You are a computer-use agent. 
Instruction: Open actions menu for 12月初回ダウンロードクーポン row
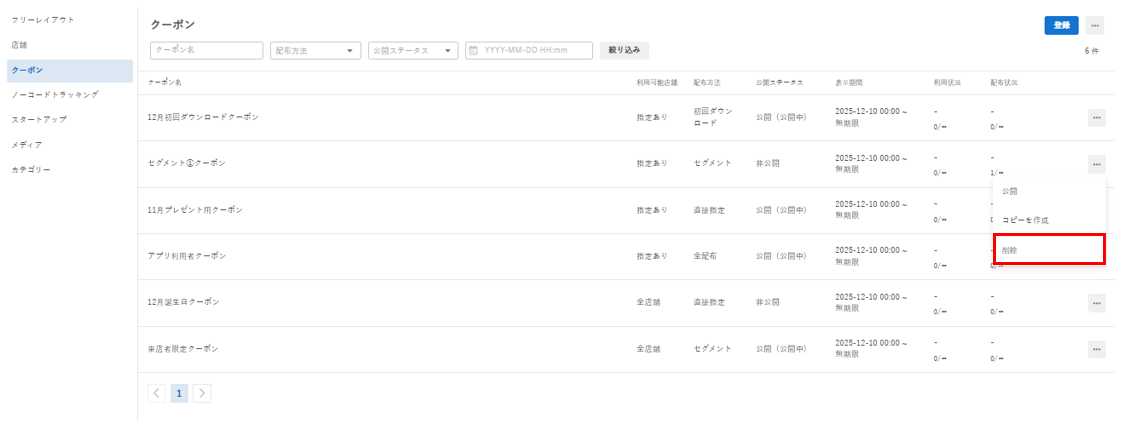pos(1096,117)
